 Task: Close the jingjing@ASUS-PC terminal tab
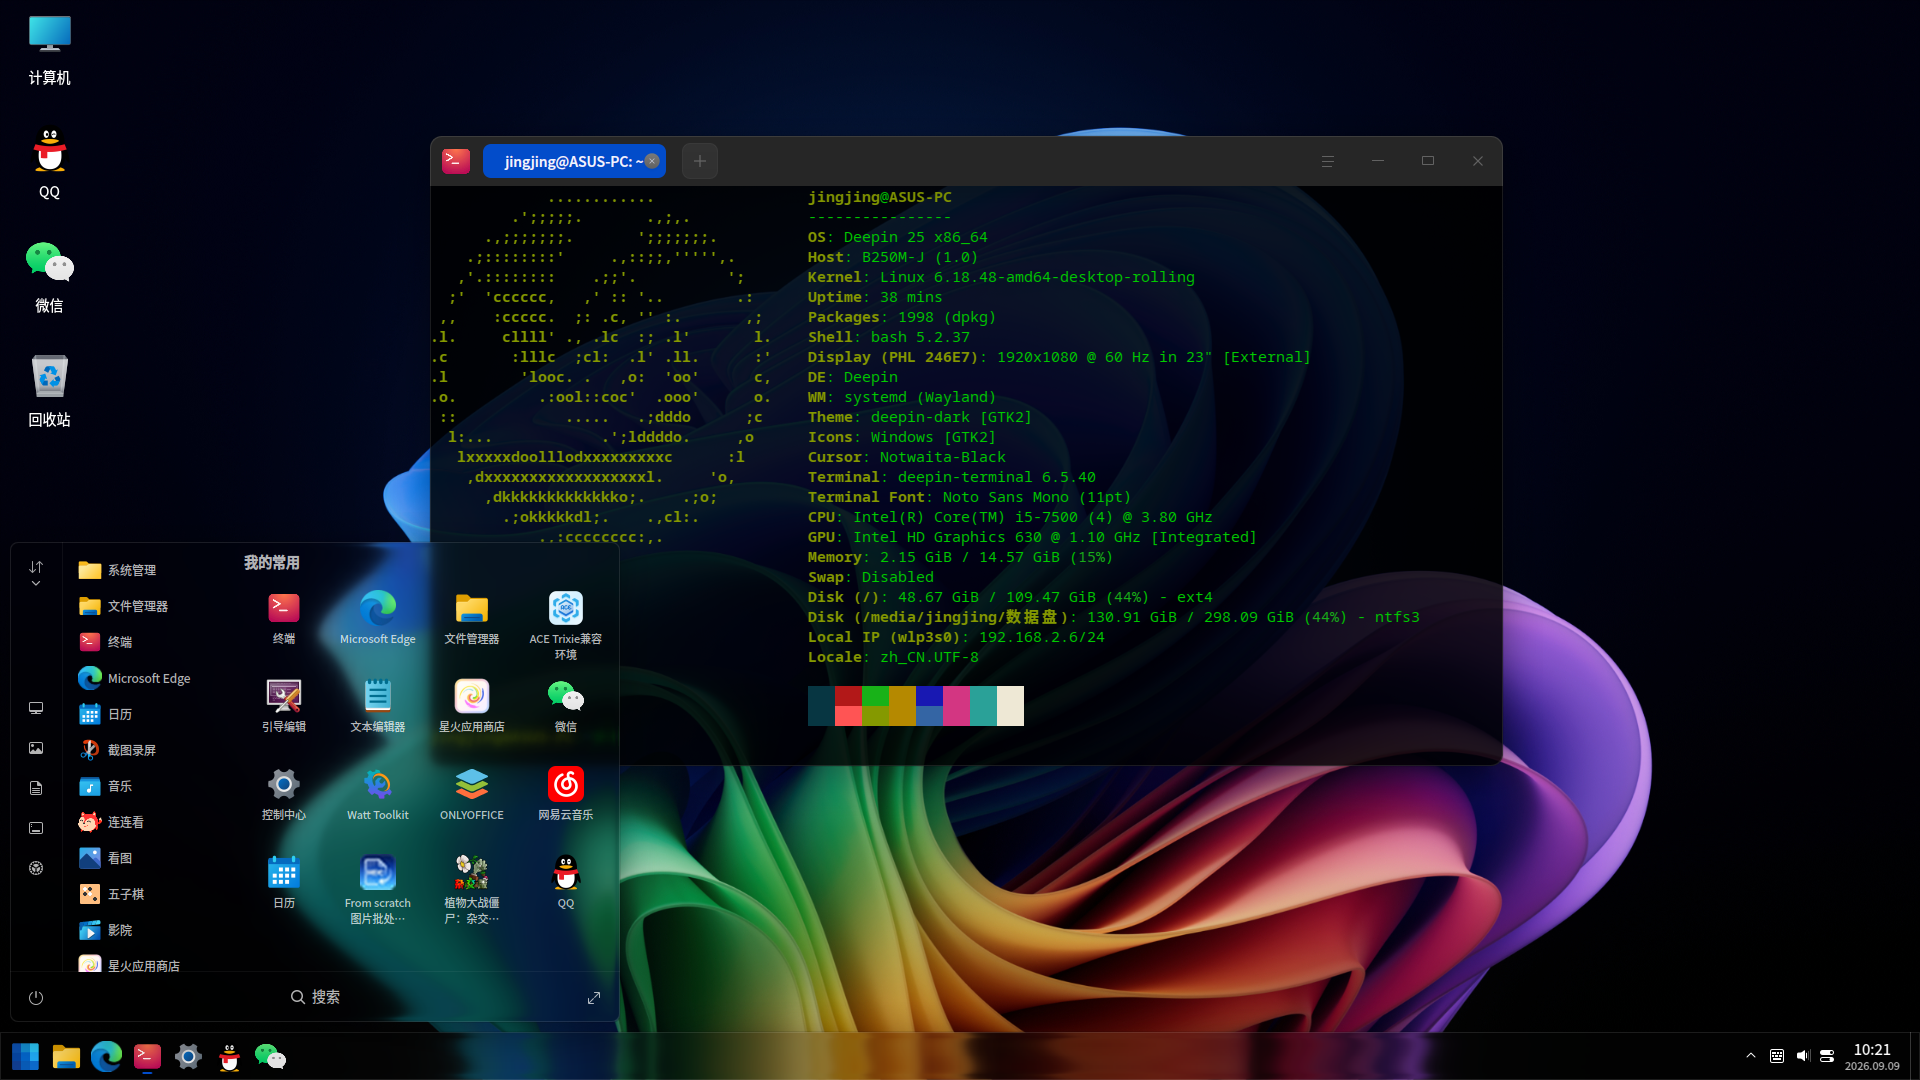point(652,161)
